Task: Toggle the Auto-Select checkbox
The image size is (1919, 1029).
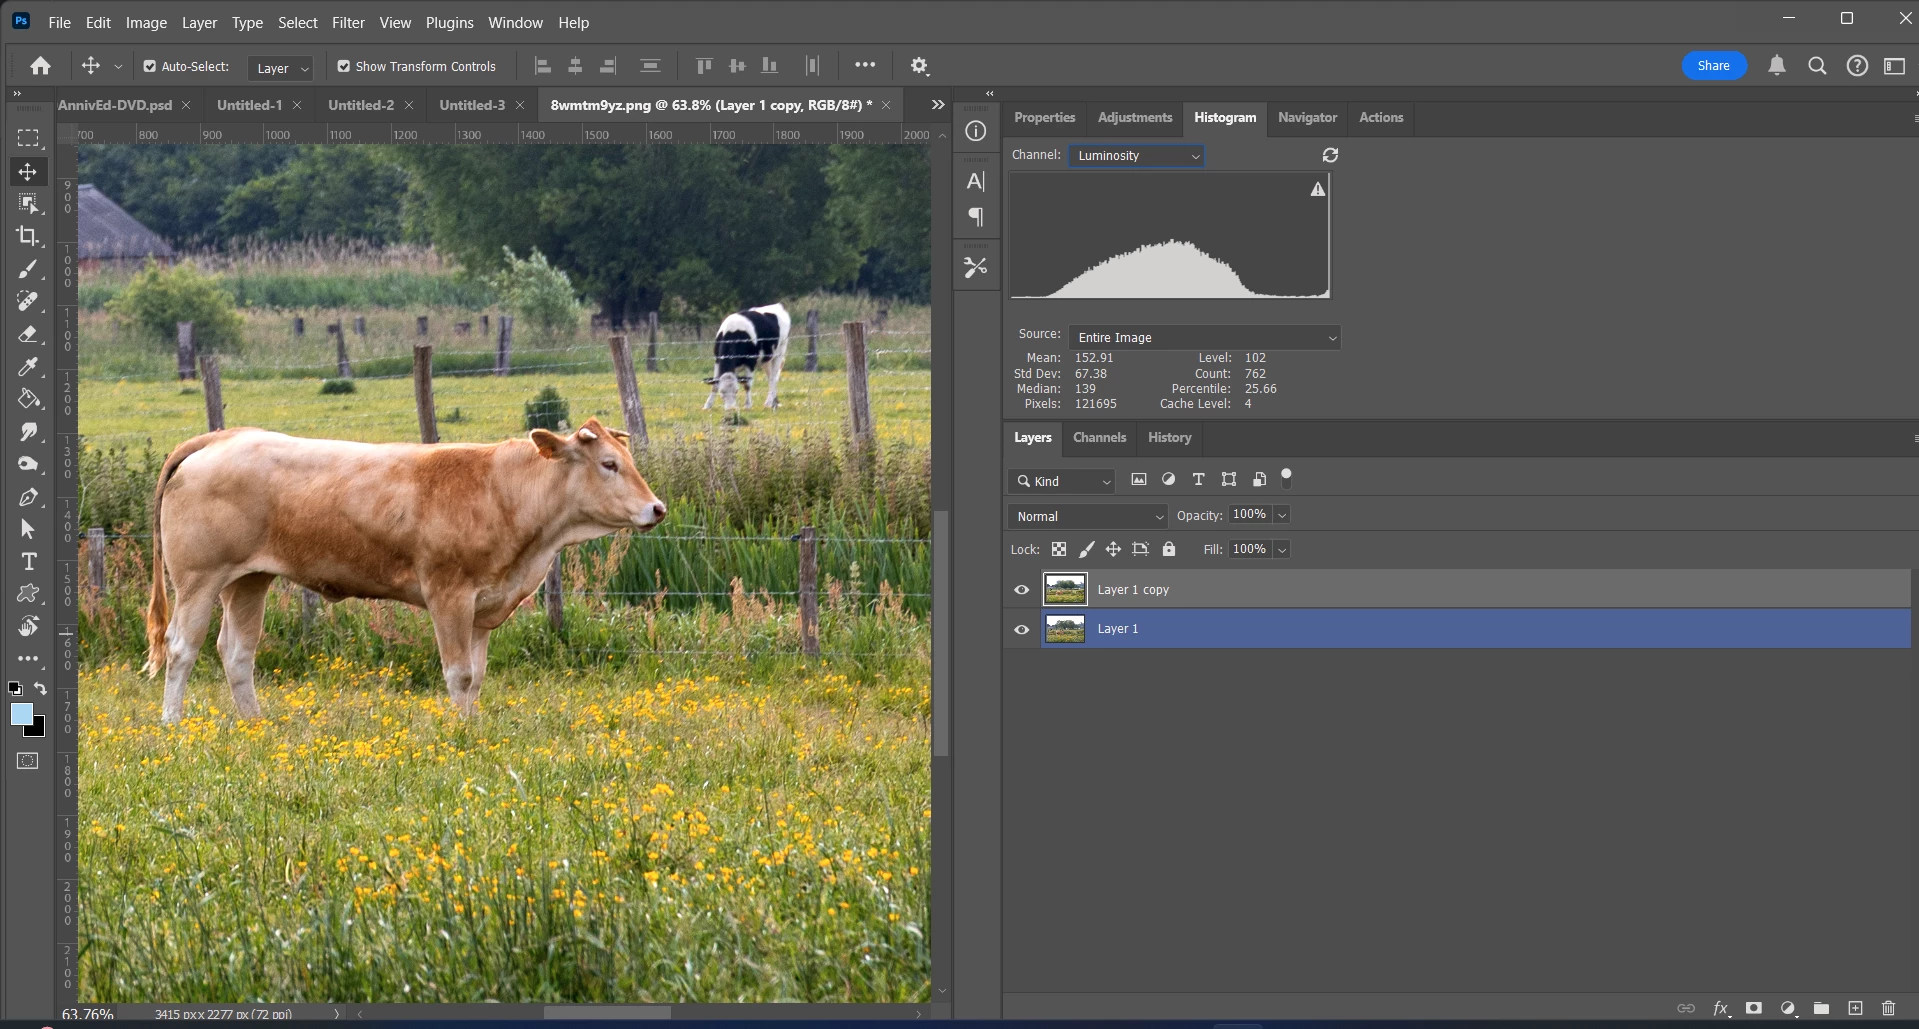Action: (x=150, y=67)
